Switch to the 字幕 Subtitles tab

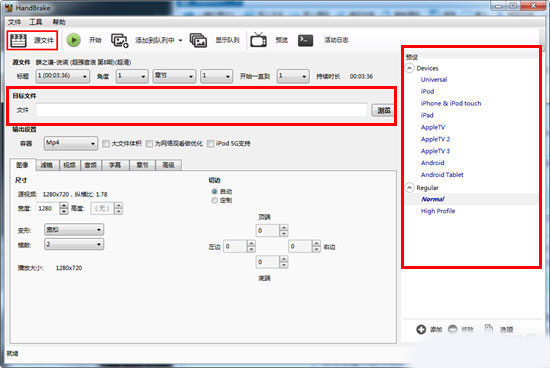click(x=115, y=165)
